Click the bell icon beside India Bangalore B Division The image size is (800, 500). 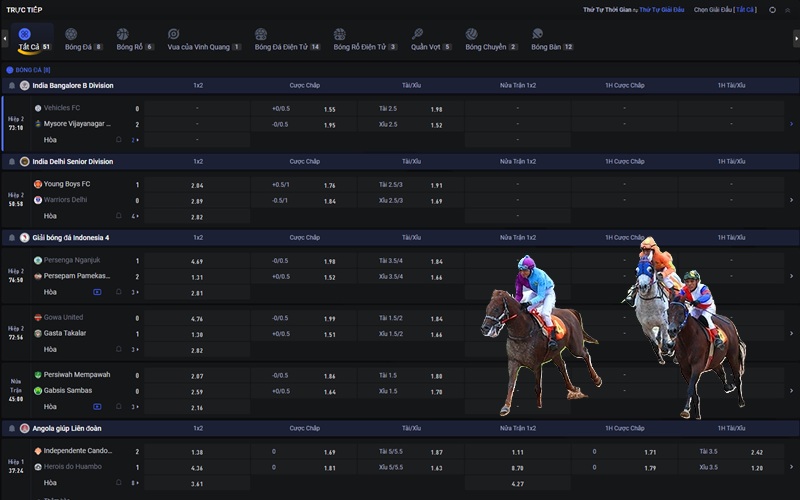(11, 86)
